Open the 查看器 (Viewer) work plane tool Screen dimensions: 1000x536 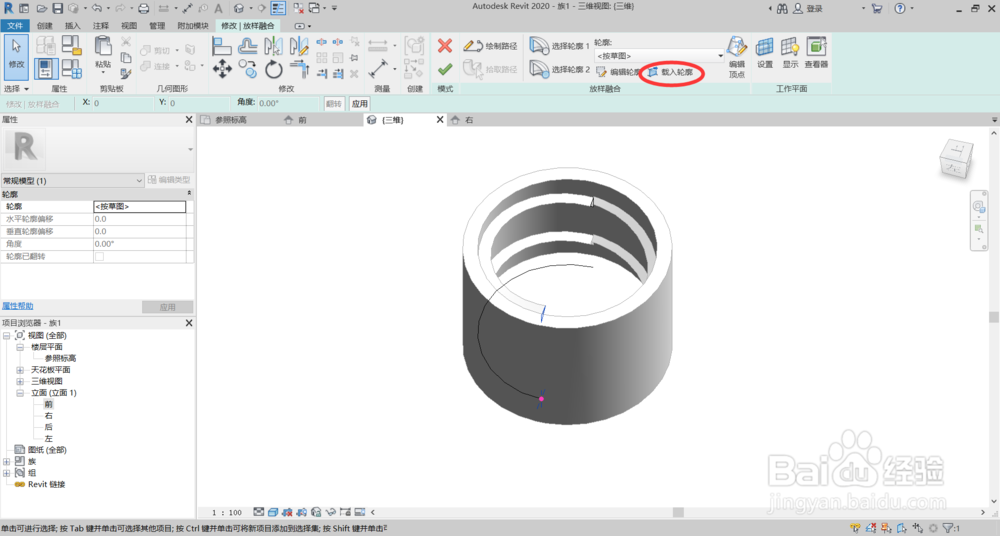coord(816,53)
